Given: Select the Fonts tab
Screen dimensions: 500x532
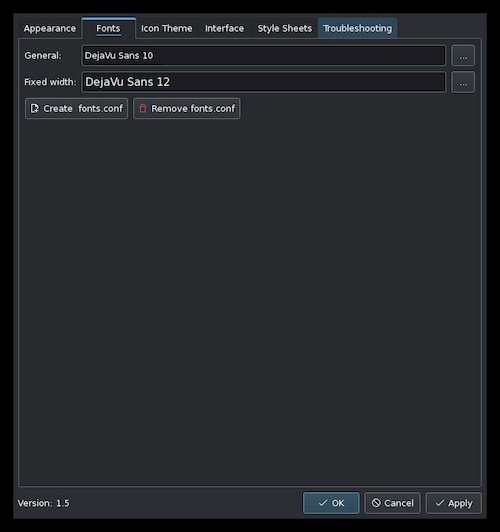Looking at the screenshot, I should pos(108,28).
